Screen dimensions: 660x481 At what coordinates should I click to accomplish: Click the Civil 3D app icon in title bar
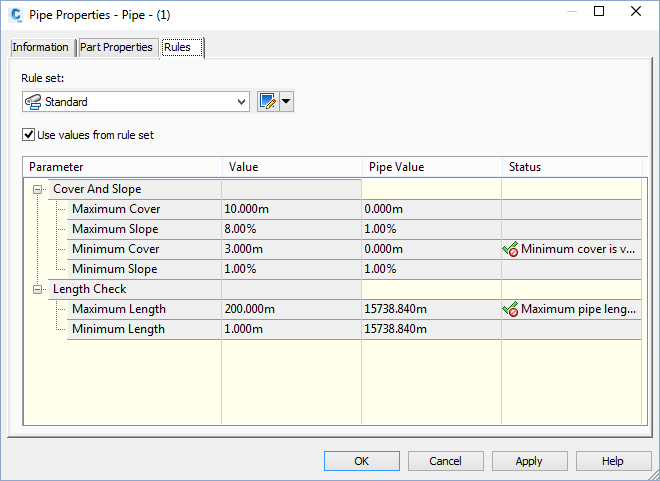(x=15, y=13)
